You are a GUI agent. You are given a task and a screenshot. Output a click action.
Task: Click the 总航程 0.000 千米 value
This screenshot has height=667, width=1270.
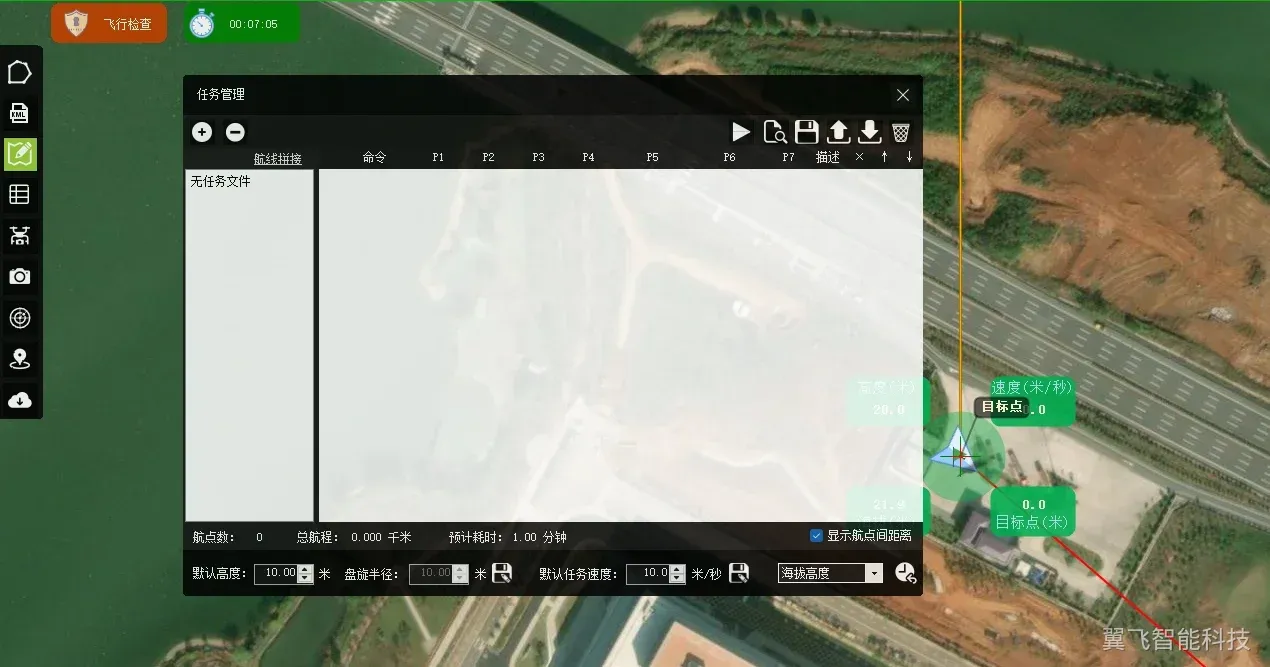(x=381, y=537)
